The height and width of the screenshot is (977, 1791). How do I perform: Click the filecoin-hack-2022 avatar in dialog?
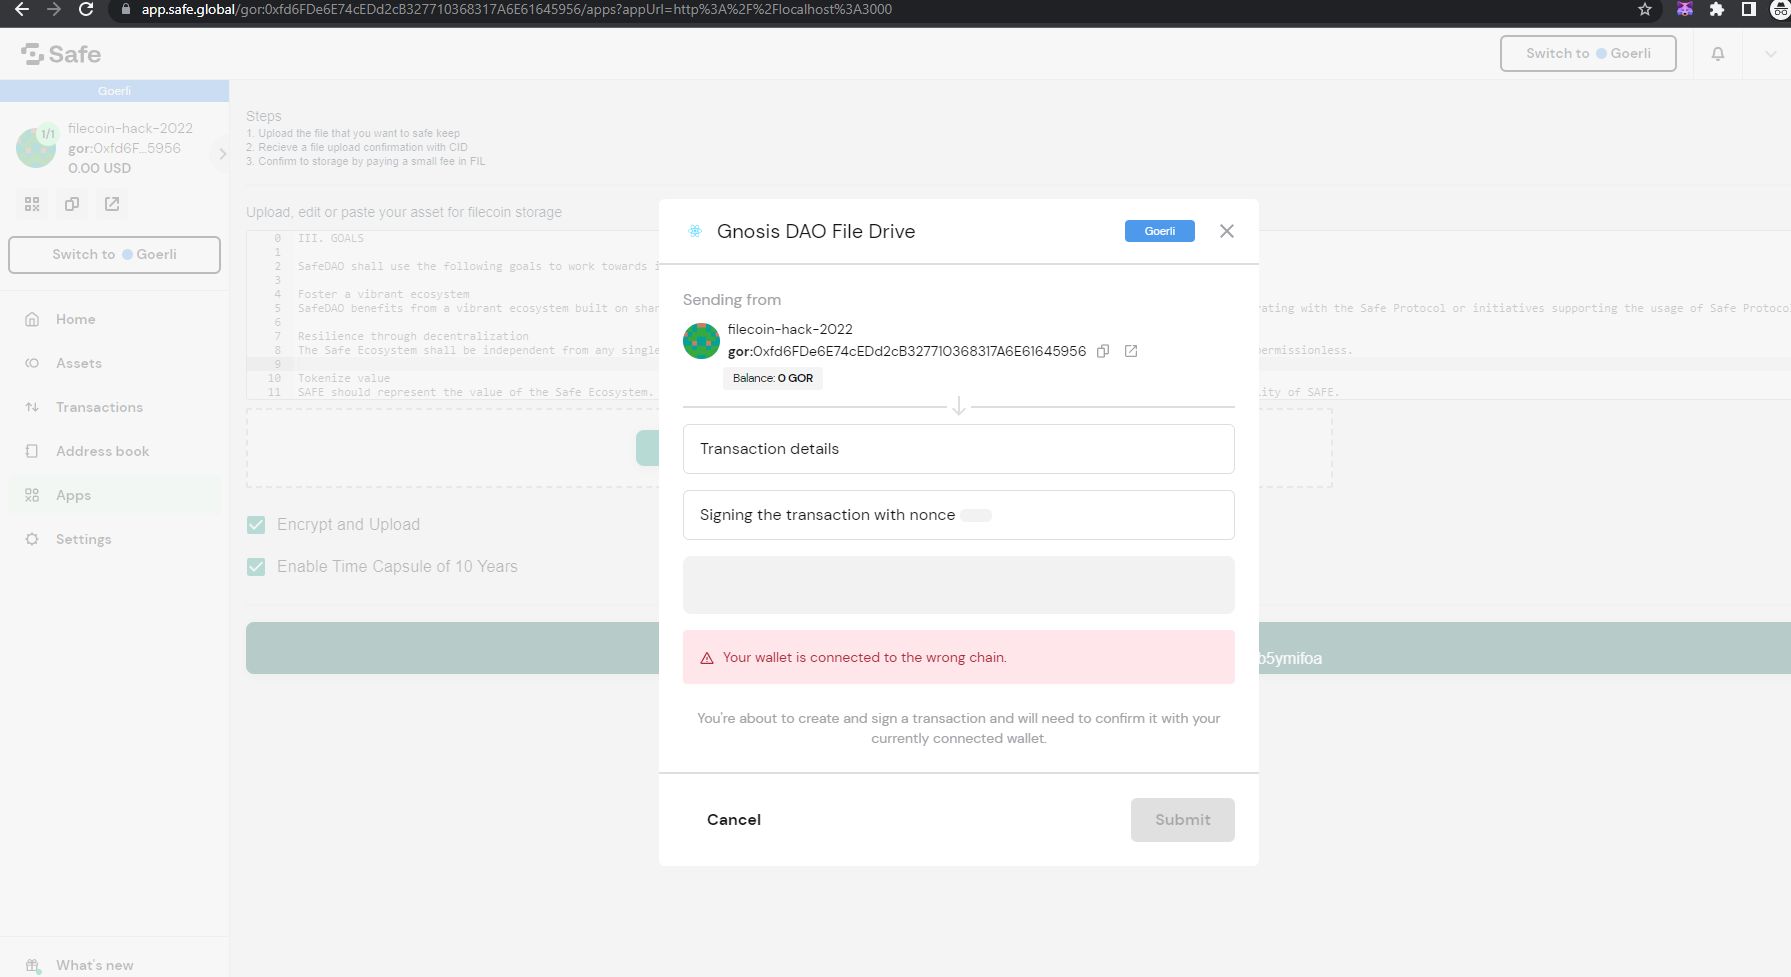pos(701,341)
